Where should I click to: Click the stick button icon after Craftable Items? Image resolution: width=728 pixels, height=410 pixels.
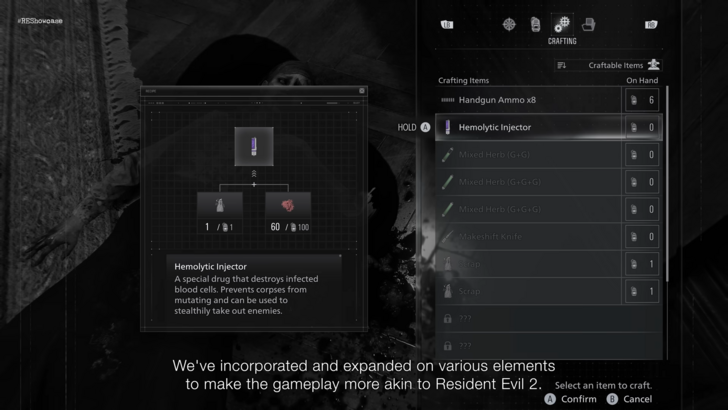coord(654,65)
